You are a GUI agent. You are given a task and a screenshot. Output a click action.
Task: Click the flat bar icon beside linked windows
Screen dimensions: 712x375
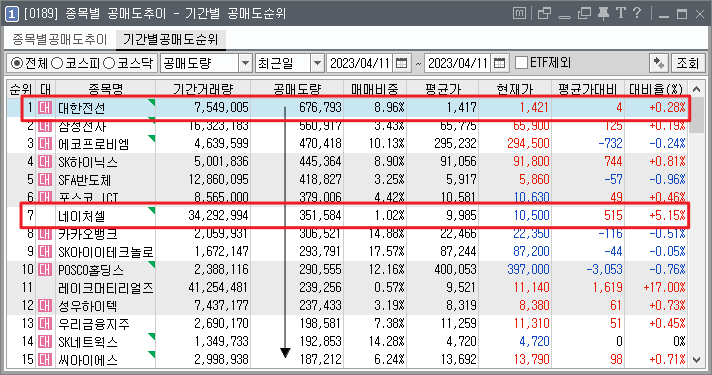[564, 17]
